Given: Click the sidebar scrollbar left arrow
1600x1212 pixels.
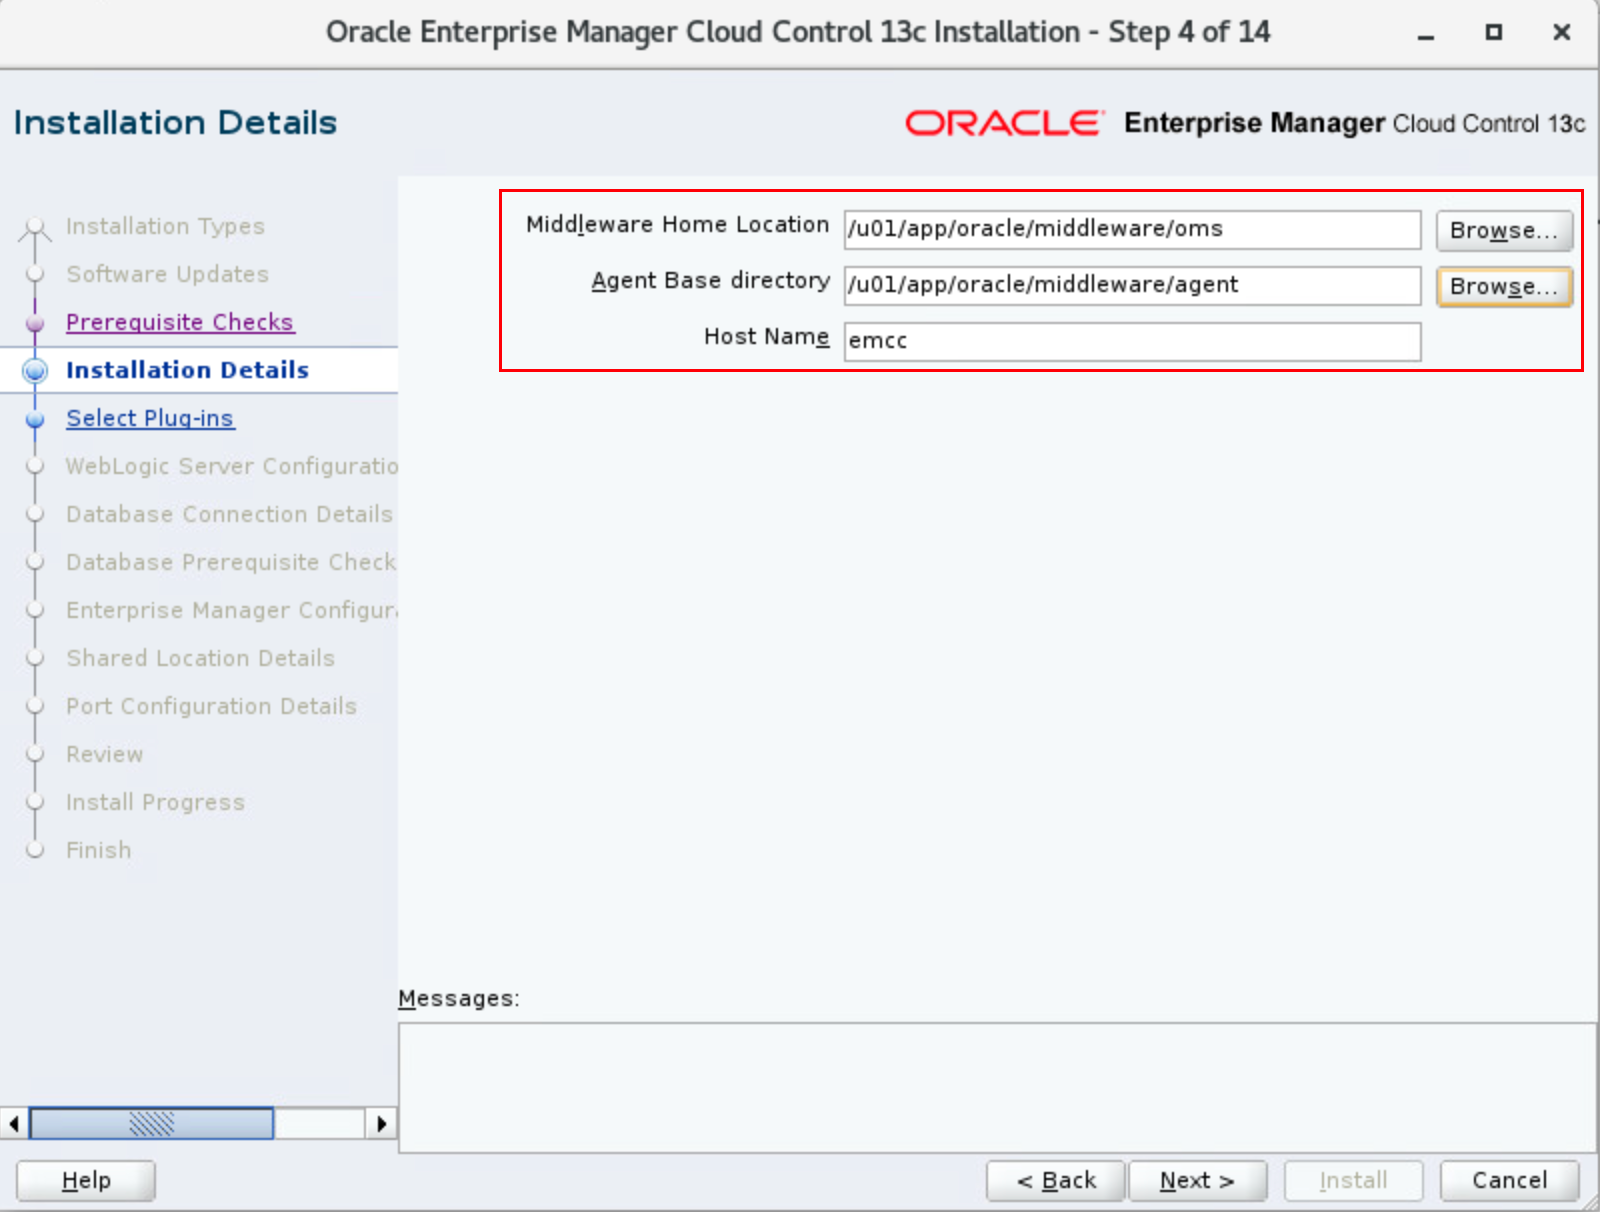Looking at the screenshot, I should tap(14, 1123).
